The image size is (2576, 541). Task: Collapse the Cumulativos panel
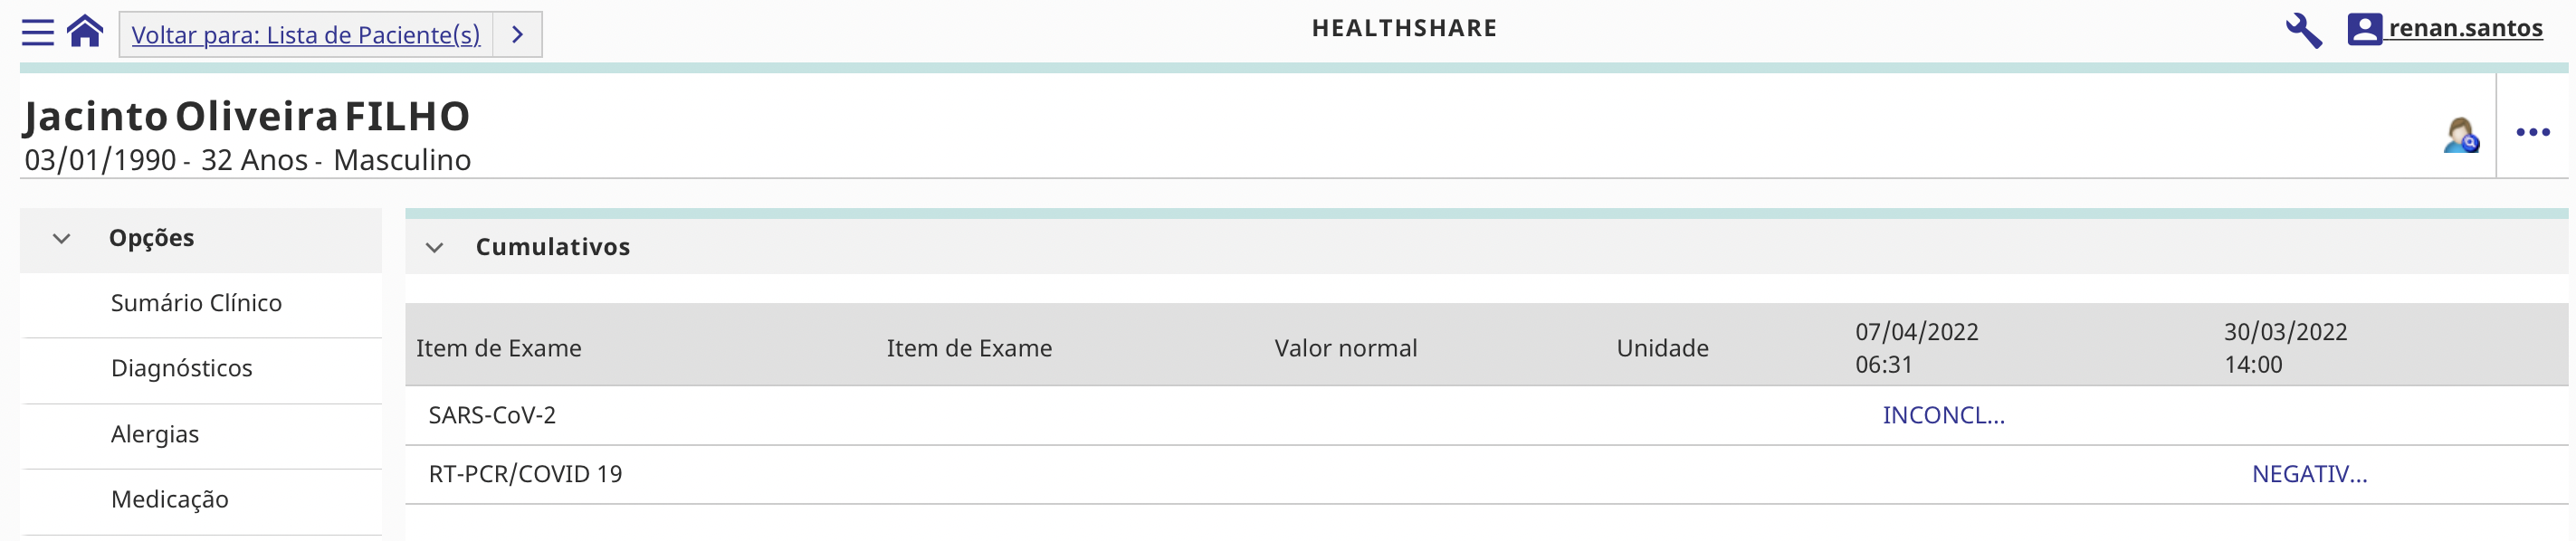(x=434, y=247)
